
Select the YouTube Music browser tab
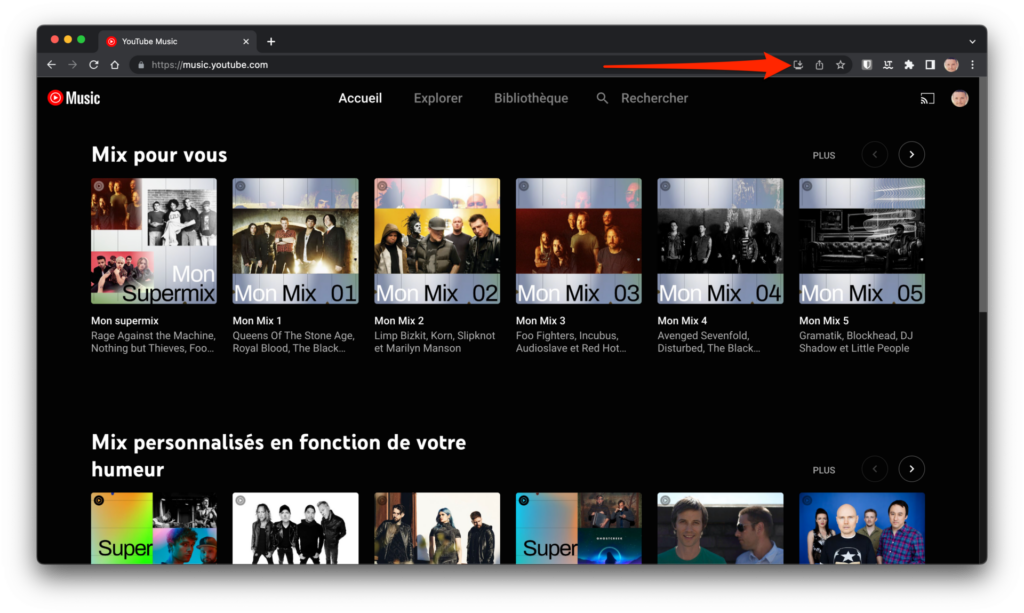click(177, 41)
